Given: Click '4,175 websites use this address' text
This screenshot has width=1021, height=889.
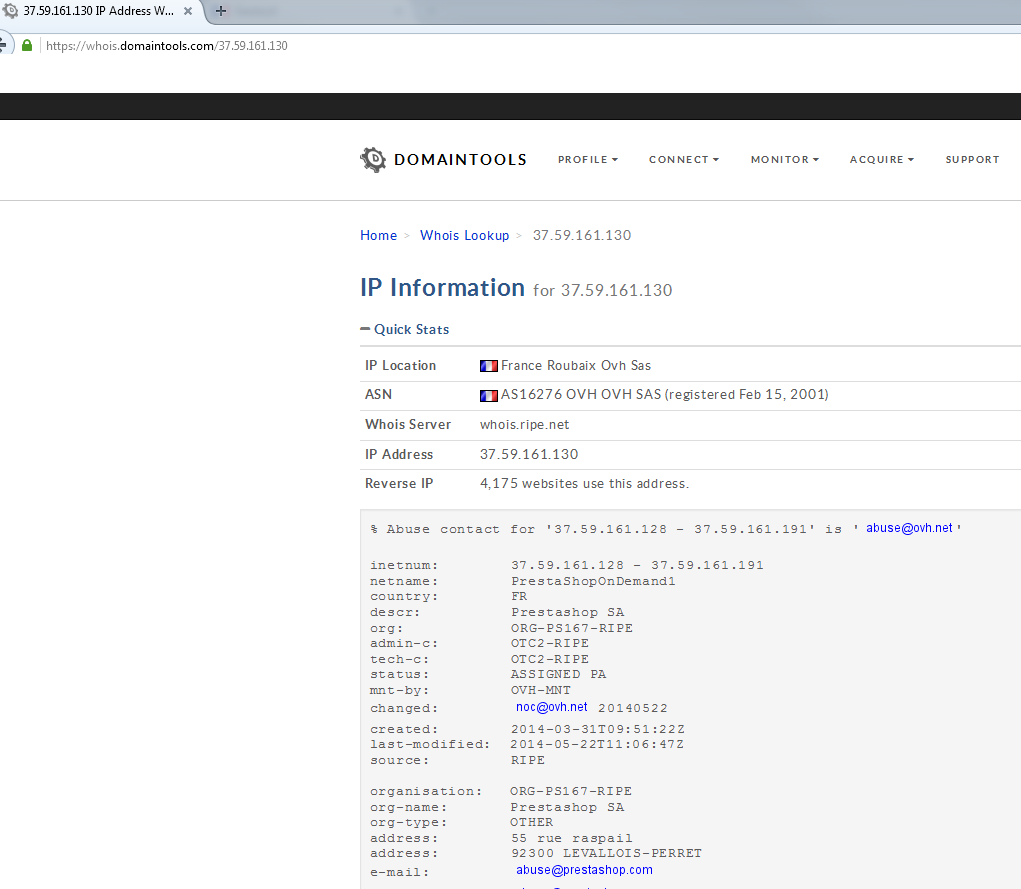Looking at the screenshot, I should click(584, 484).
